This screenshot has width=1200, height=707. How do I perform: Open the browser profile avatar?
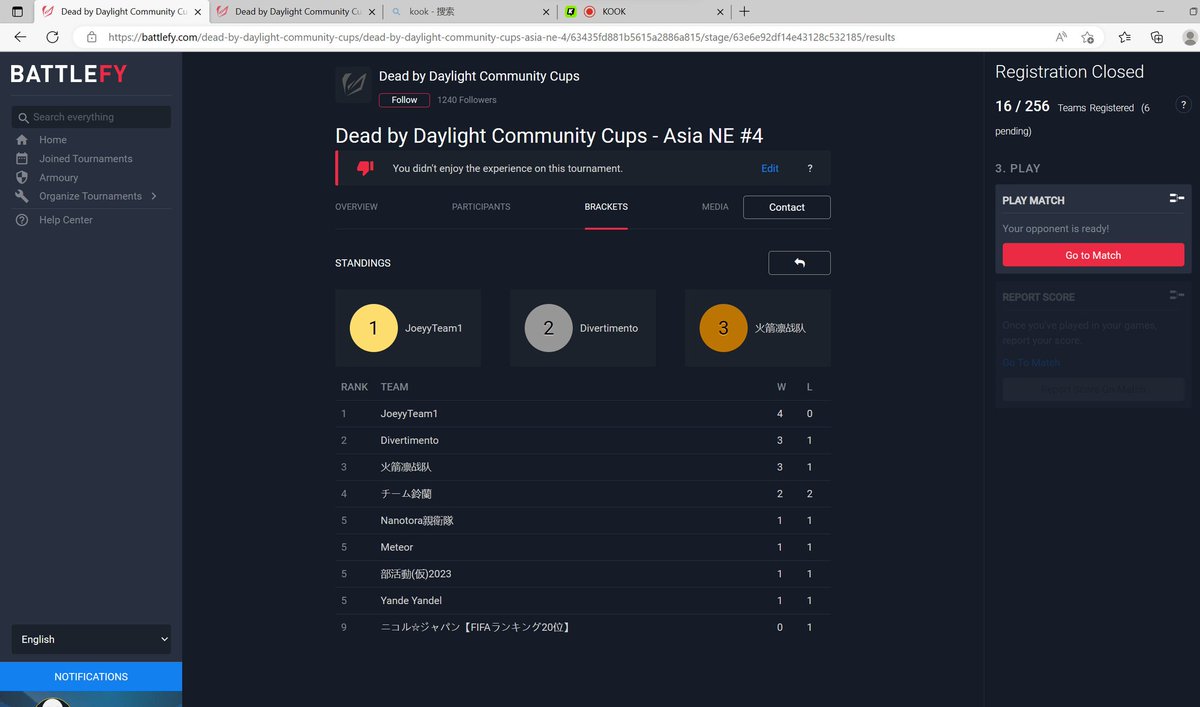[1189, 37]
